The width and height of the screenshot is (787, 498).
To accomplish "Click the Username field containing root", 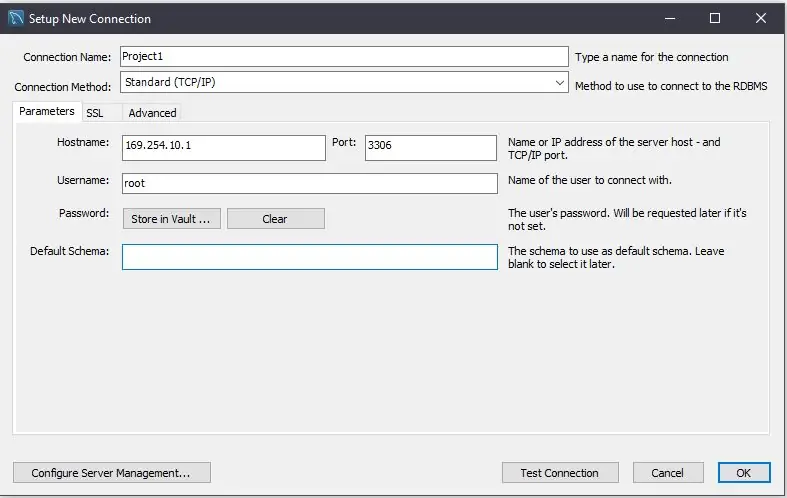I will pos(310,183).
